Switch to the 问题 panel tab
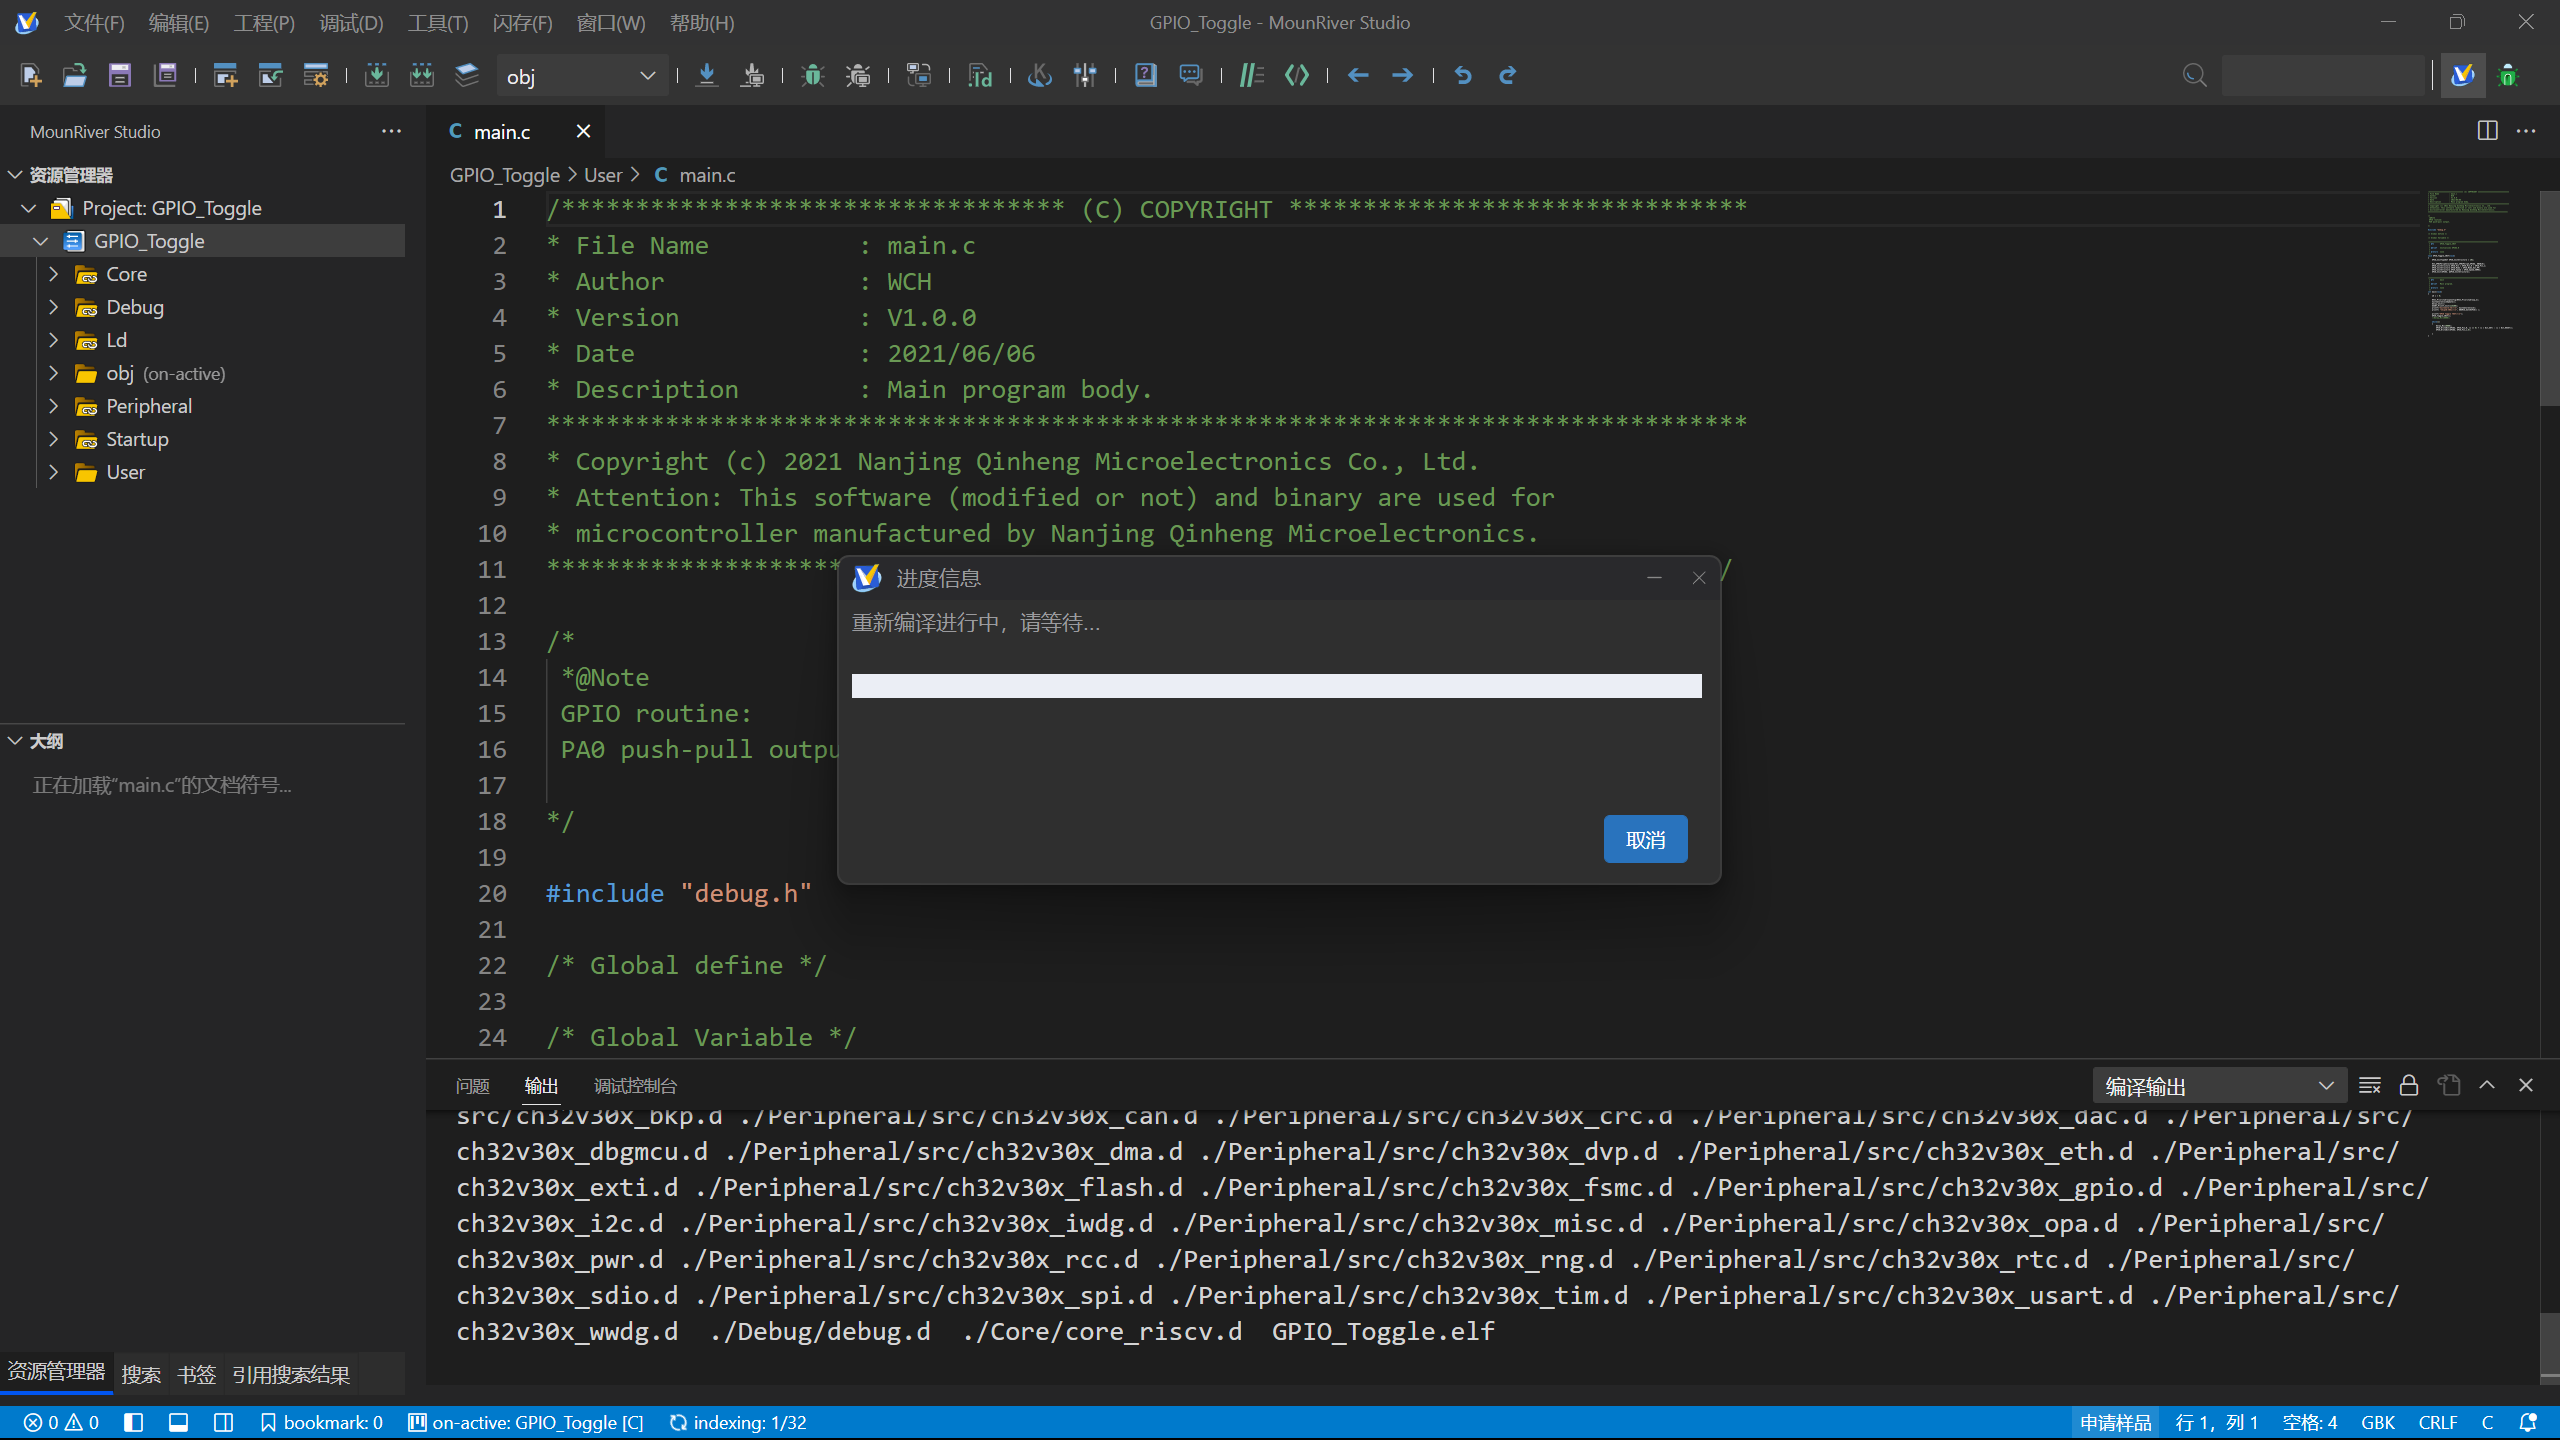 pyautogui.click(x=472, y=1086)
